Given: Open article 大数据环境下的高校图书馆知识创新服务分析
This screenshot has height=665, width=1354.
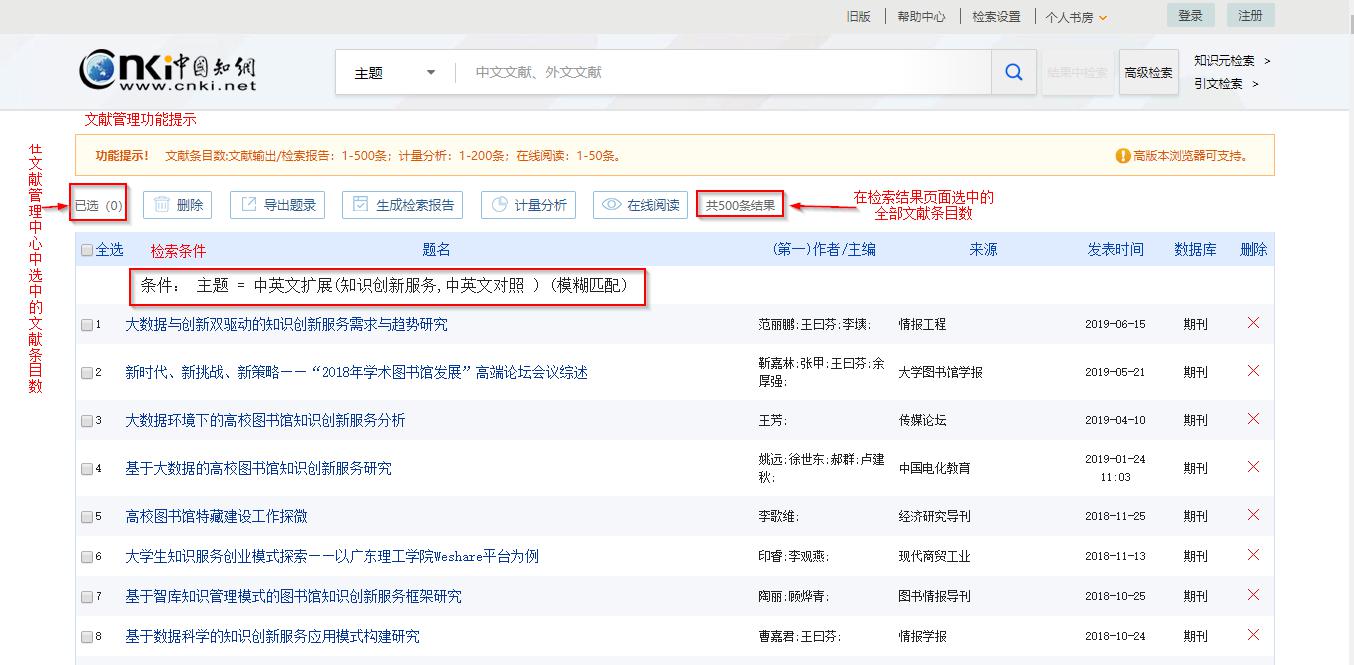Looking at the screenshot, I should pyautogui.click(x=265, y=420).
